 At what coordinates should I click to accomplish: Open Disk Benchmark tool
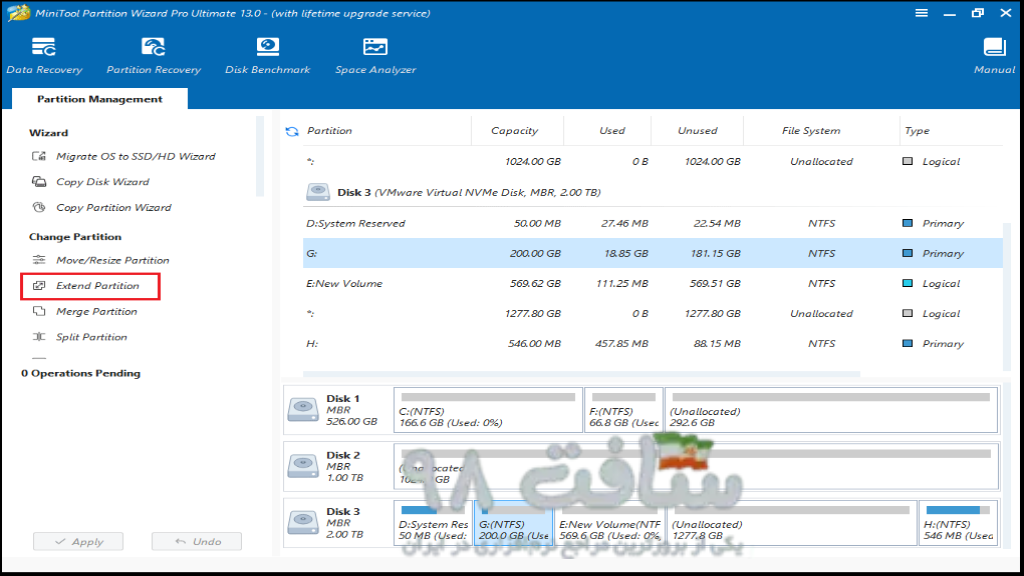[267, 56]
